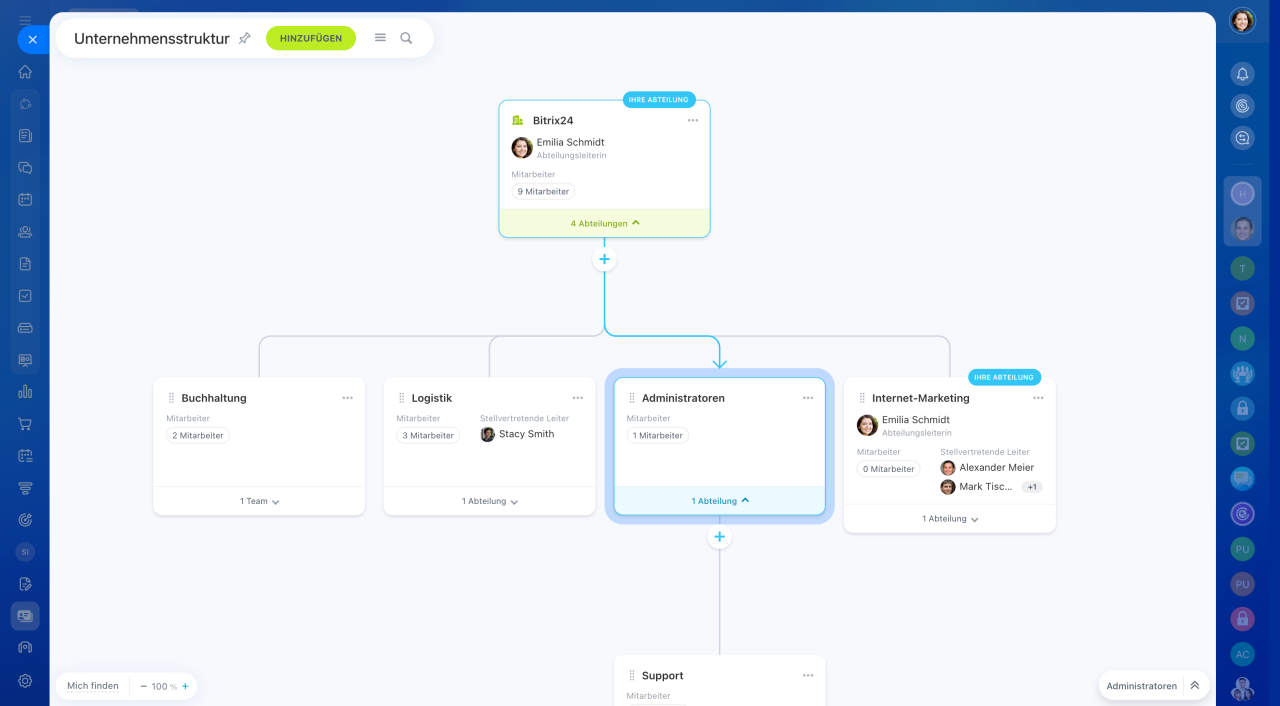Click the Mich finden button

click(93, 686)
